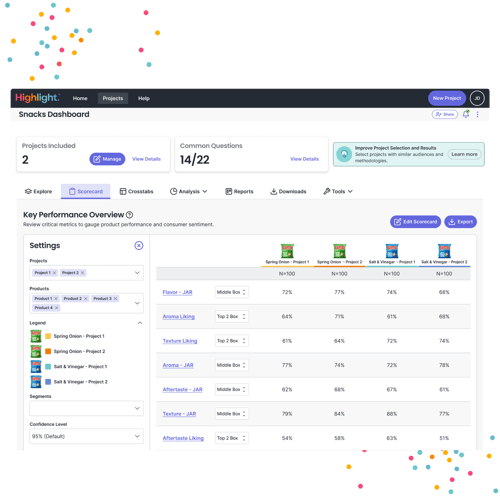
Task: Click the lightbulb icon in the improvement banner
Action: tap(344, 154)
